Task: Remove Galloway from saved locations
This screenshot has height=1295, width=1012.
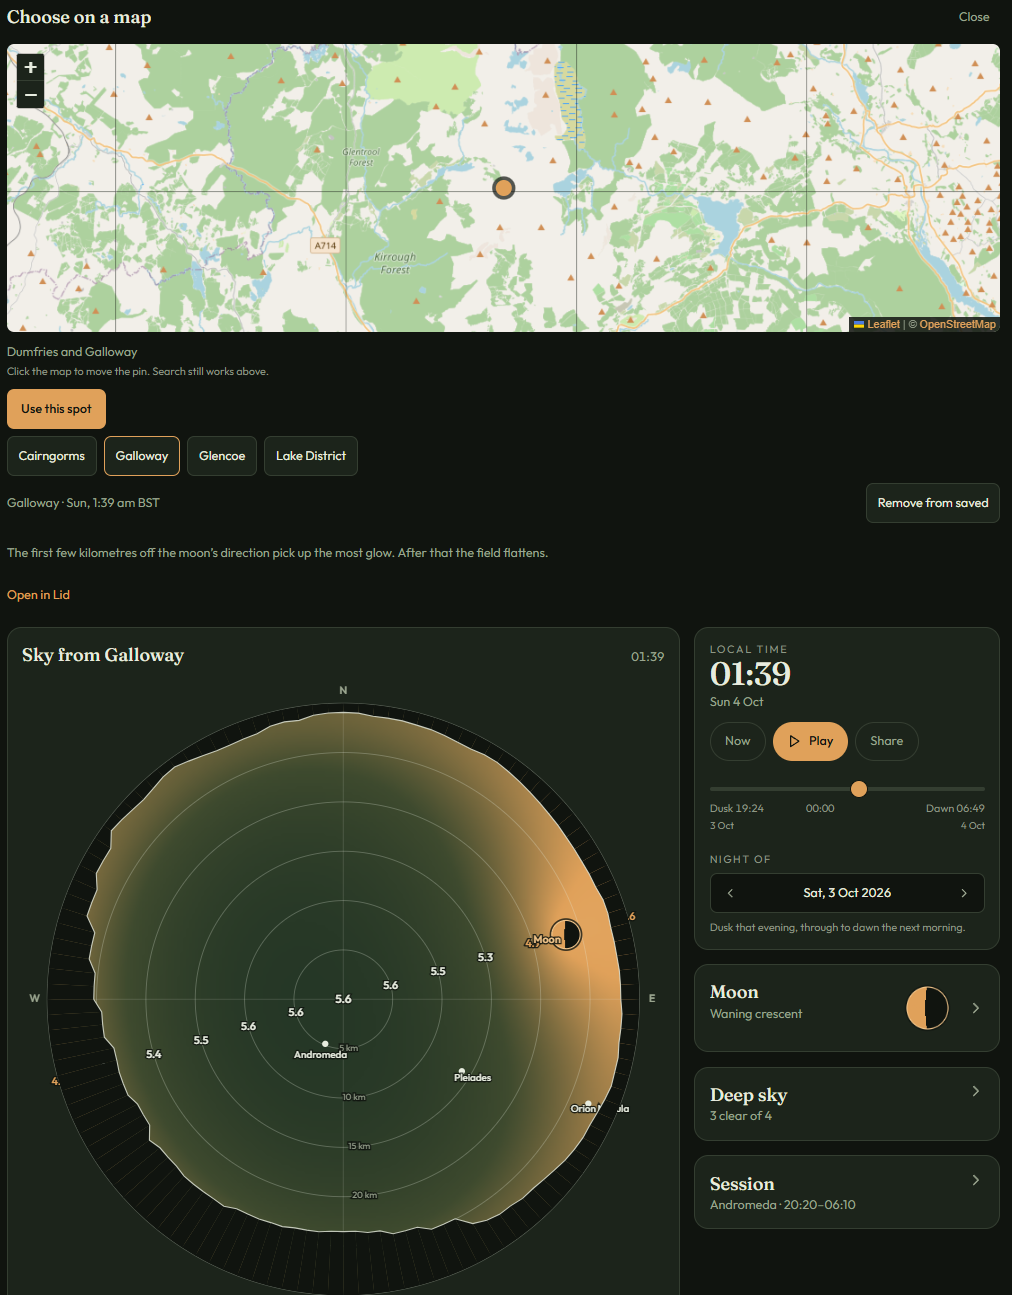Action: click(933, 503)
